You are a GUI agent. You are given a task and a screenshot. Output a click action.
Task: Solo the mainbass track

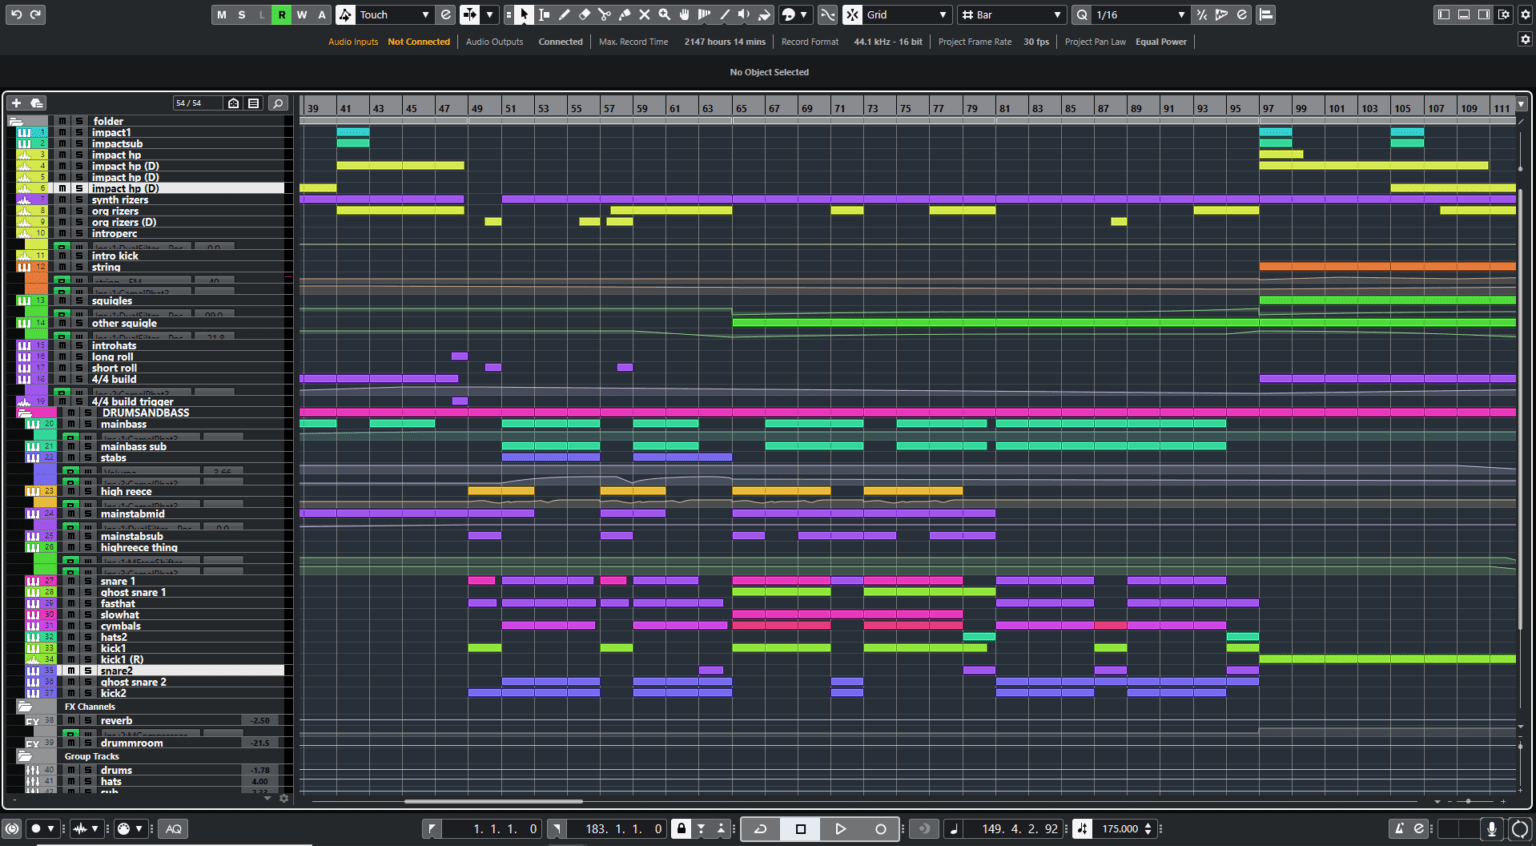[x=88, y=424]
